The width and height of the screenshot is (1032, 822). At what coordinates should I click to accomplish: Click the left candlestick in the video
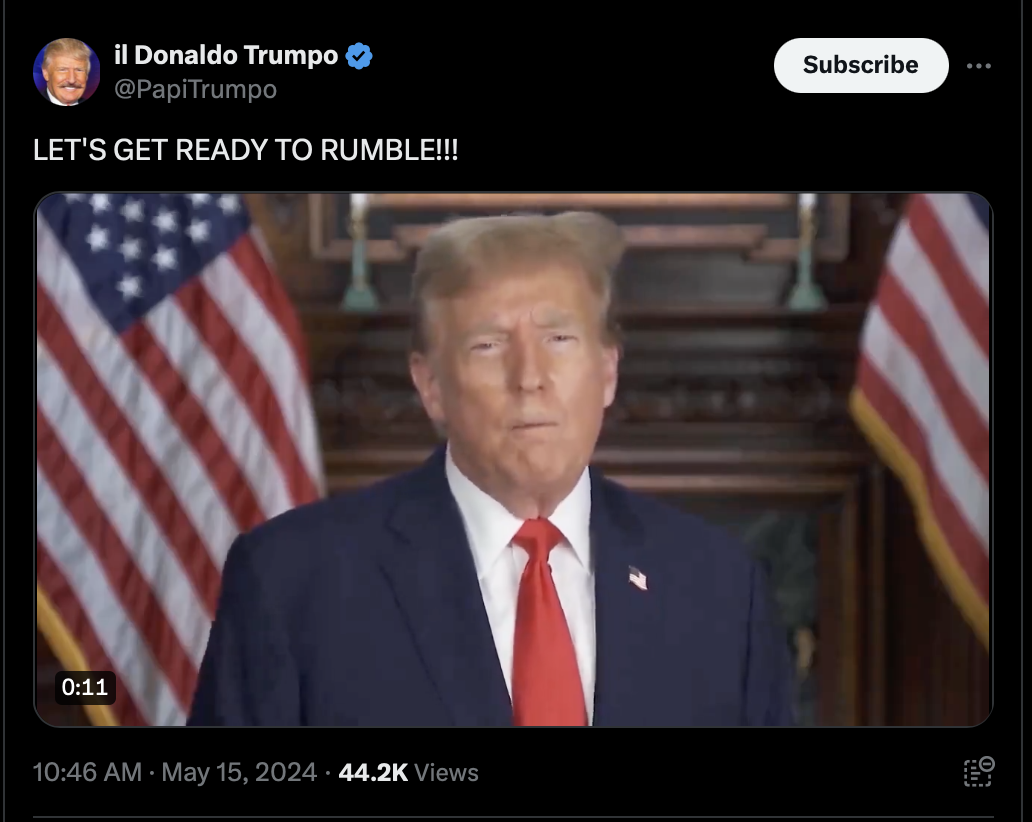[359, 252]
